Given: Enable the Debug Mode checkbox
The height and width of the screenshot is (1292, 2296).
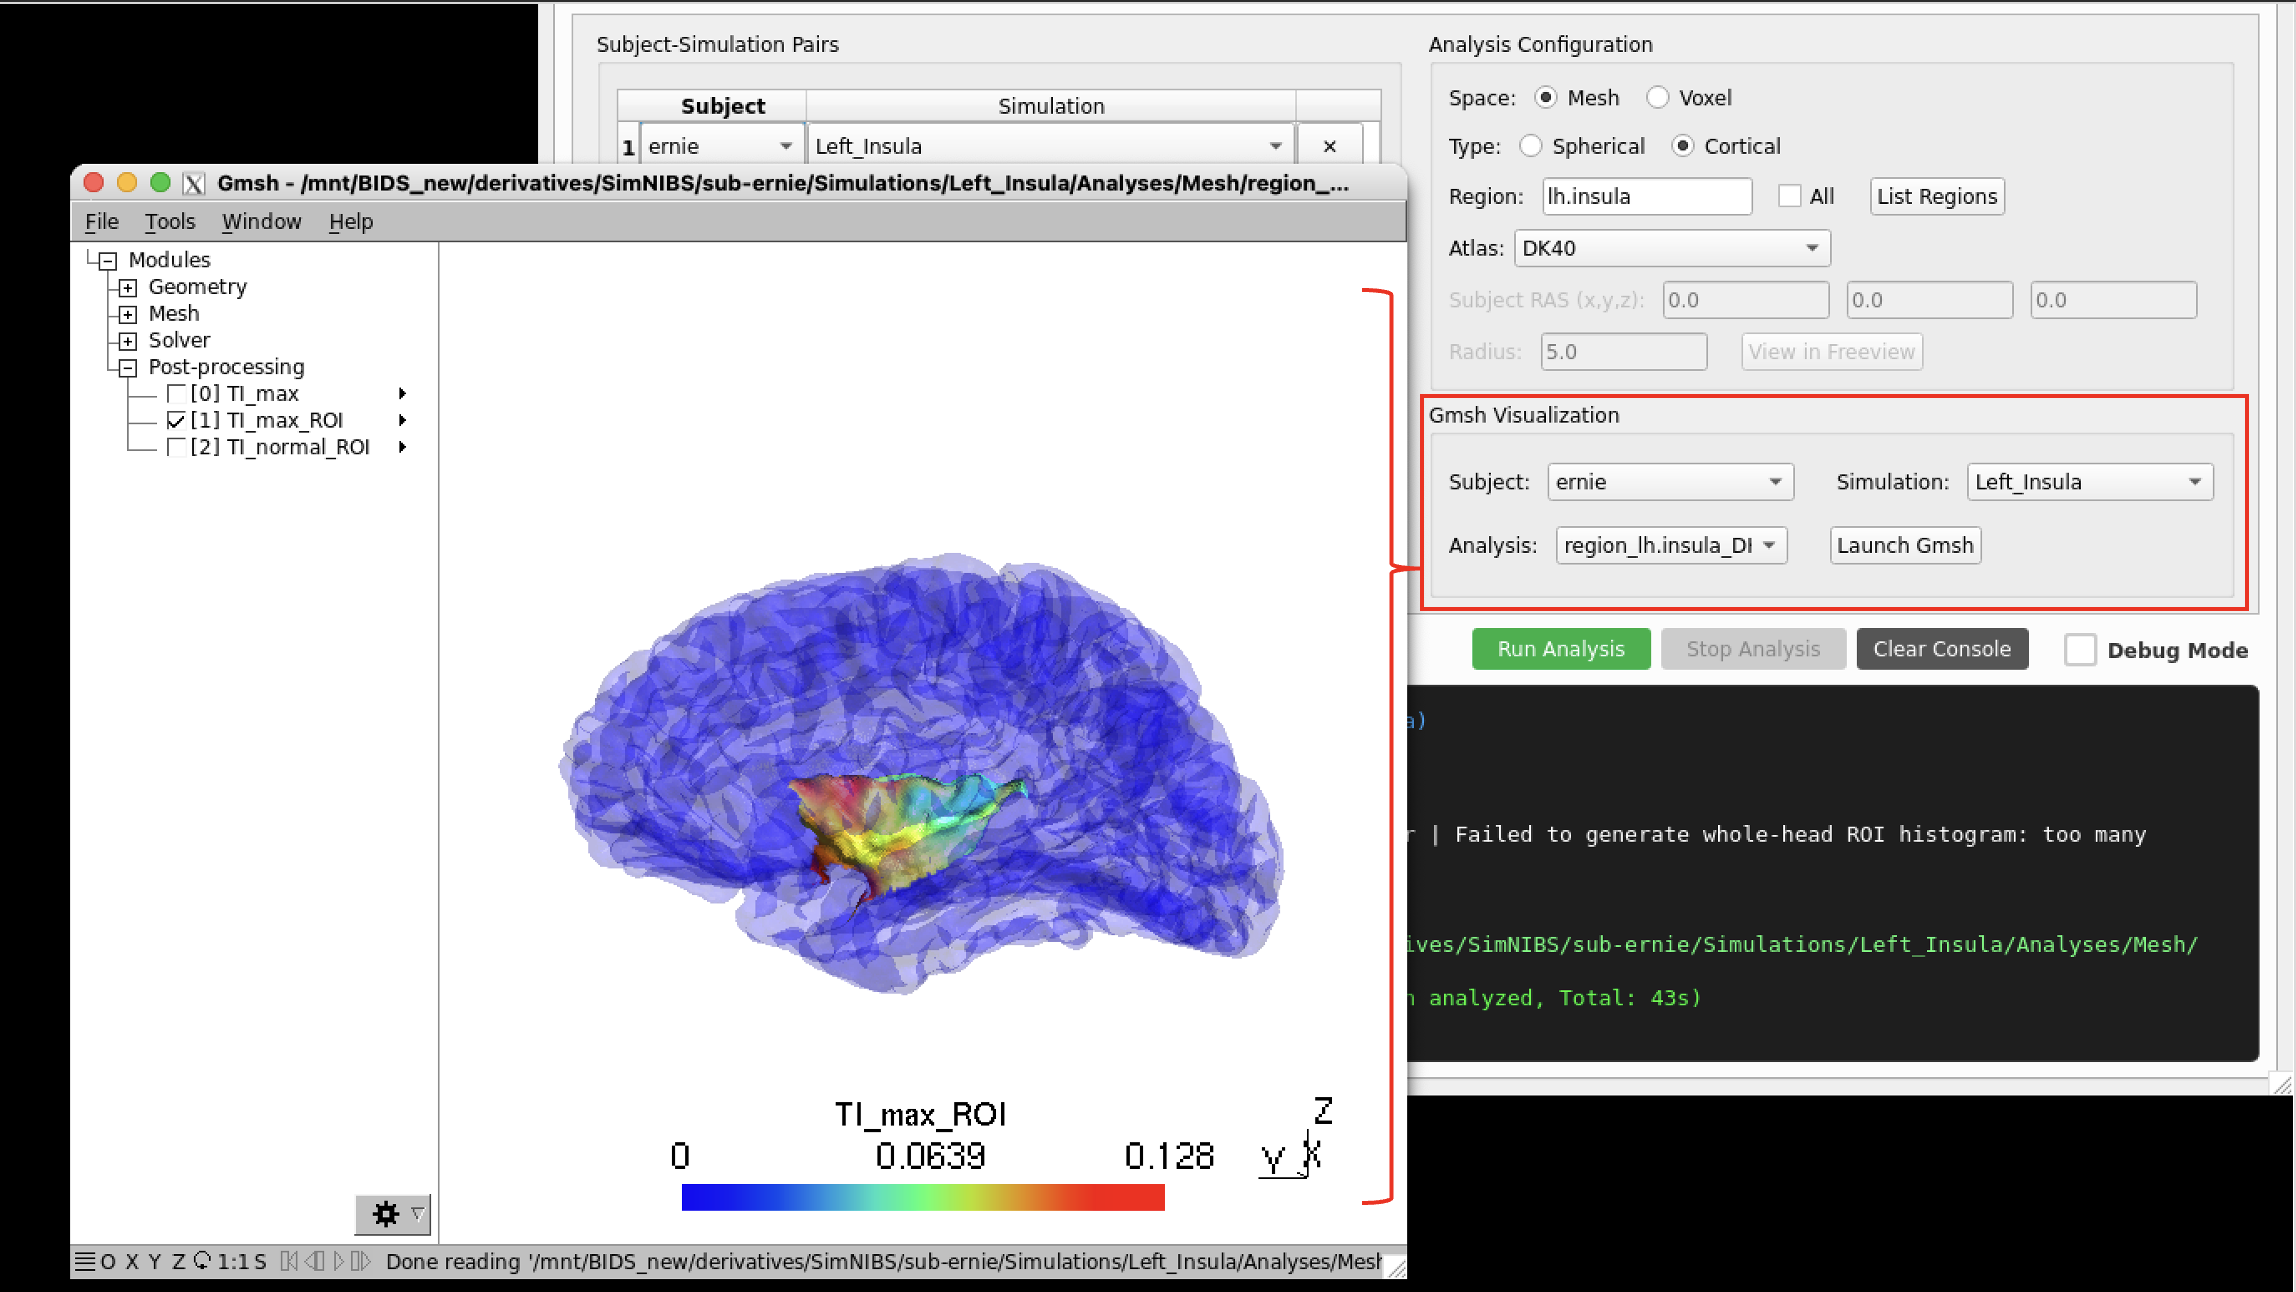Looking at the screenshot, I should (2080, 650).
